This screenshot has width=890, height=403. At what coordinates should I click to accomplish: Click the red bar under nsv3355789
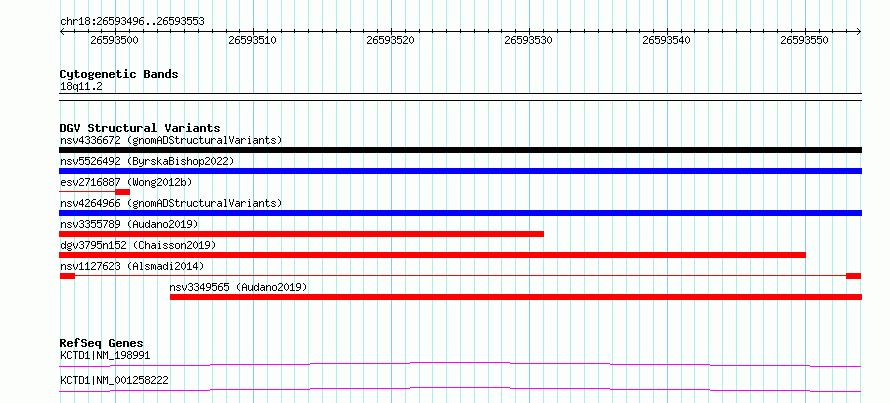click(301, 234)
